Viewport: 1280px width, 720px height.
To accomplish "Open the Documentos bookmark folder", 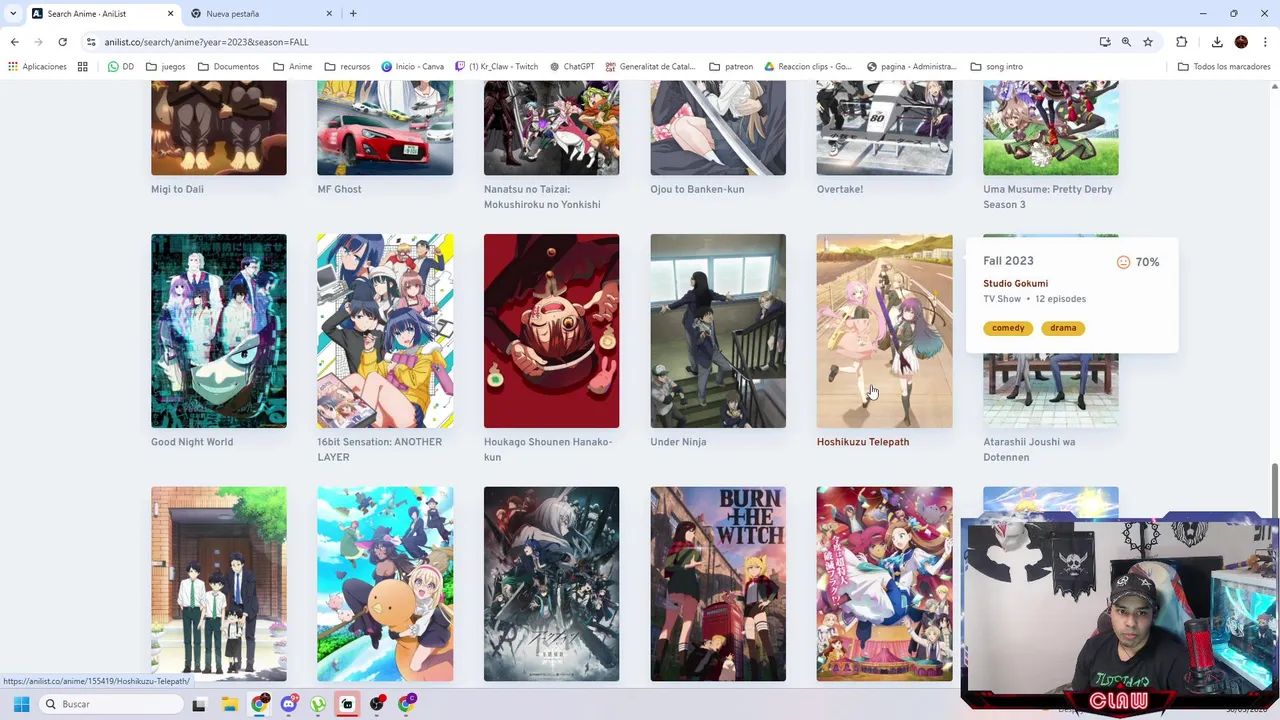I will [x=228, y=67].
